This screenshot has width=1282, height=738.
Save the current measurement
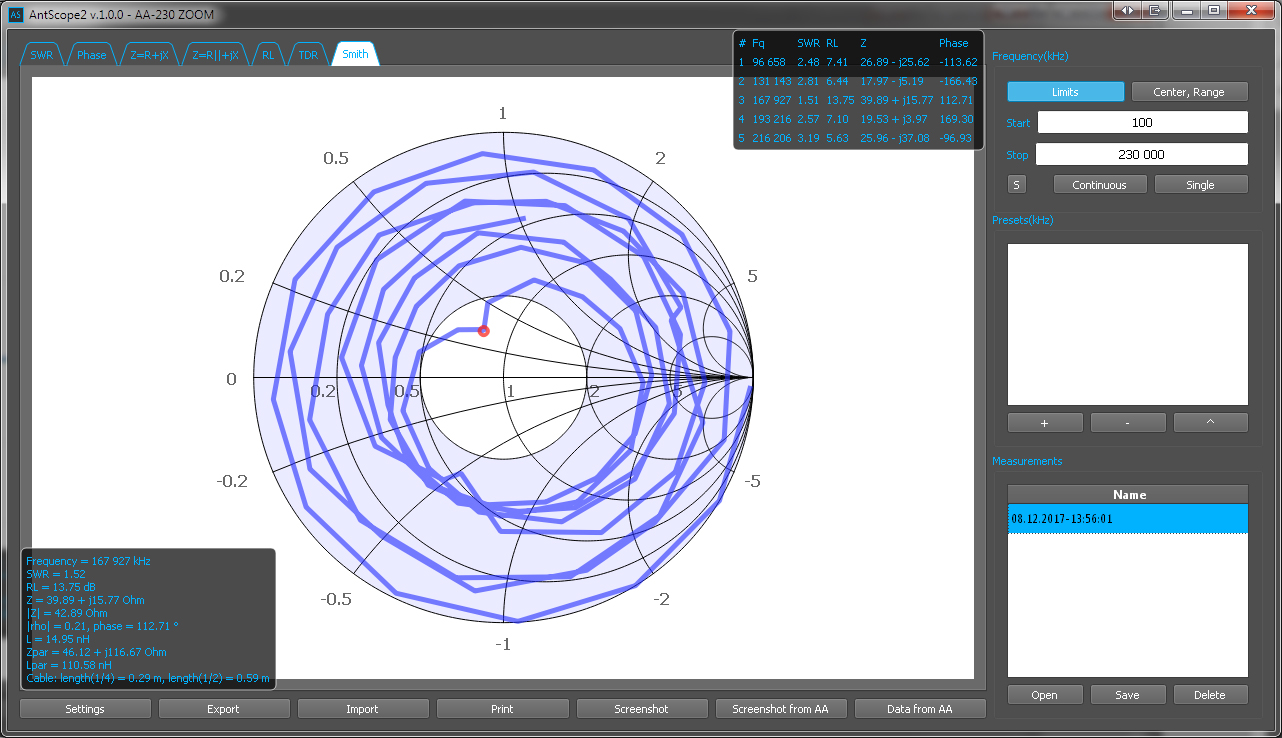click(1128, 695)
